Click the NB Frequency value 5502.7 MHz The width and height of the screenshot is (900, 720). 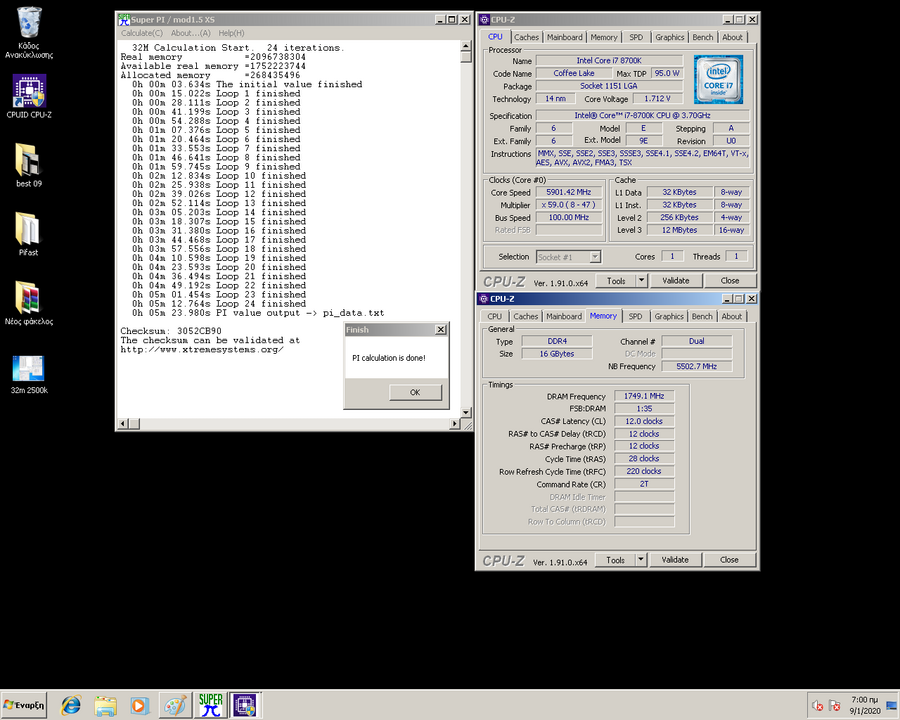[x=697, y=366]
